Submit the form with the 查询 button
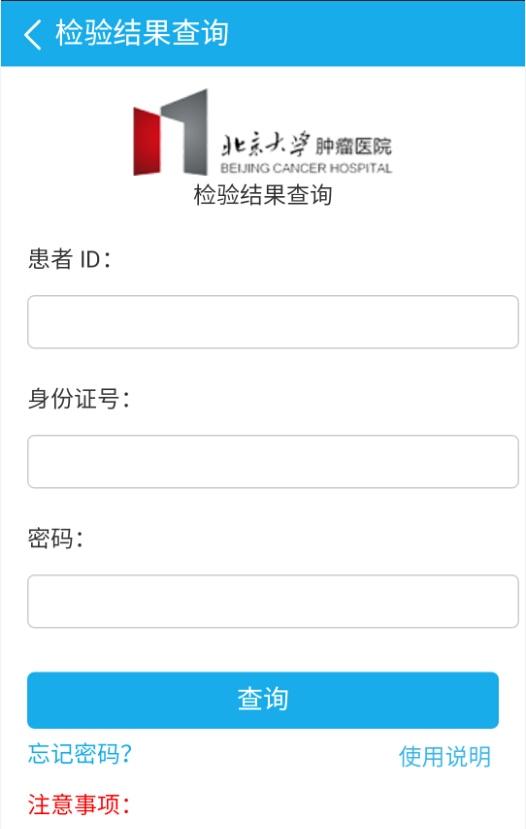526x829 pixels. (263, 700)
